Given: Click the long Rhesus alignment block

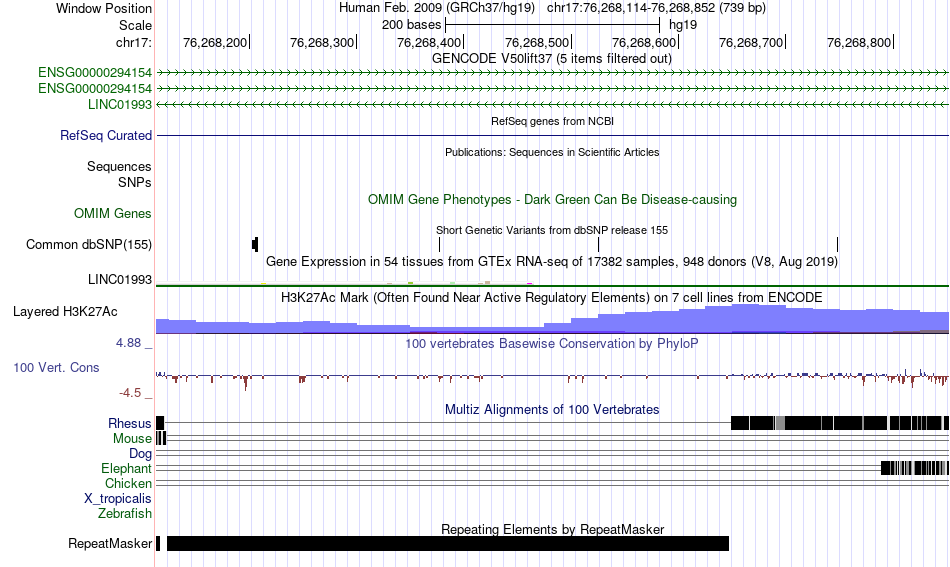Looking at the screenshot, I should pos(840,423).
